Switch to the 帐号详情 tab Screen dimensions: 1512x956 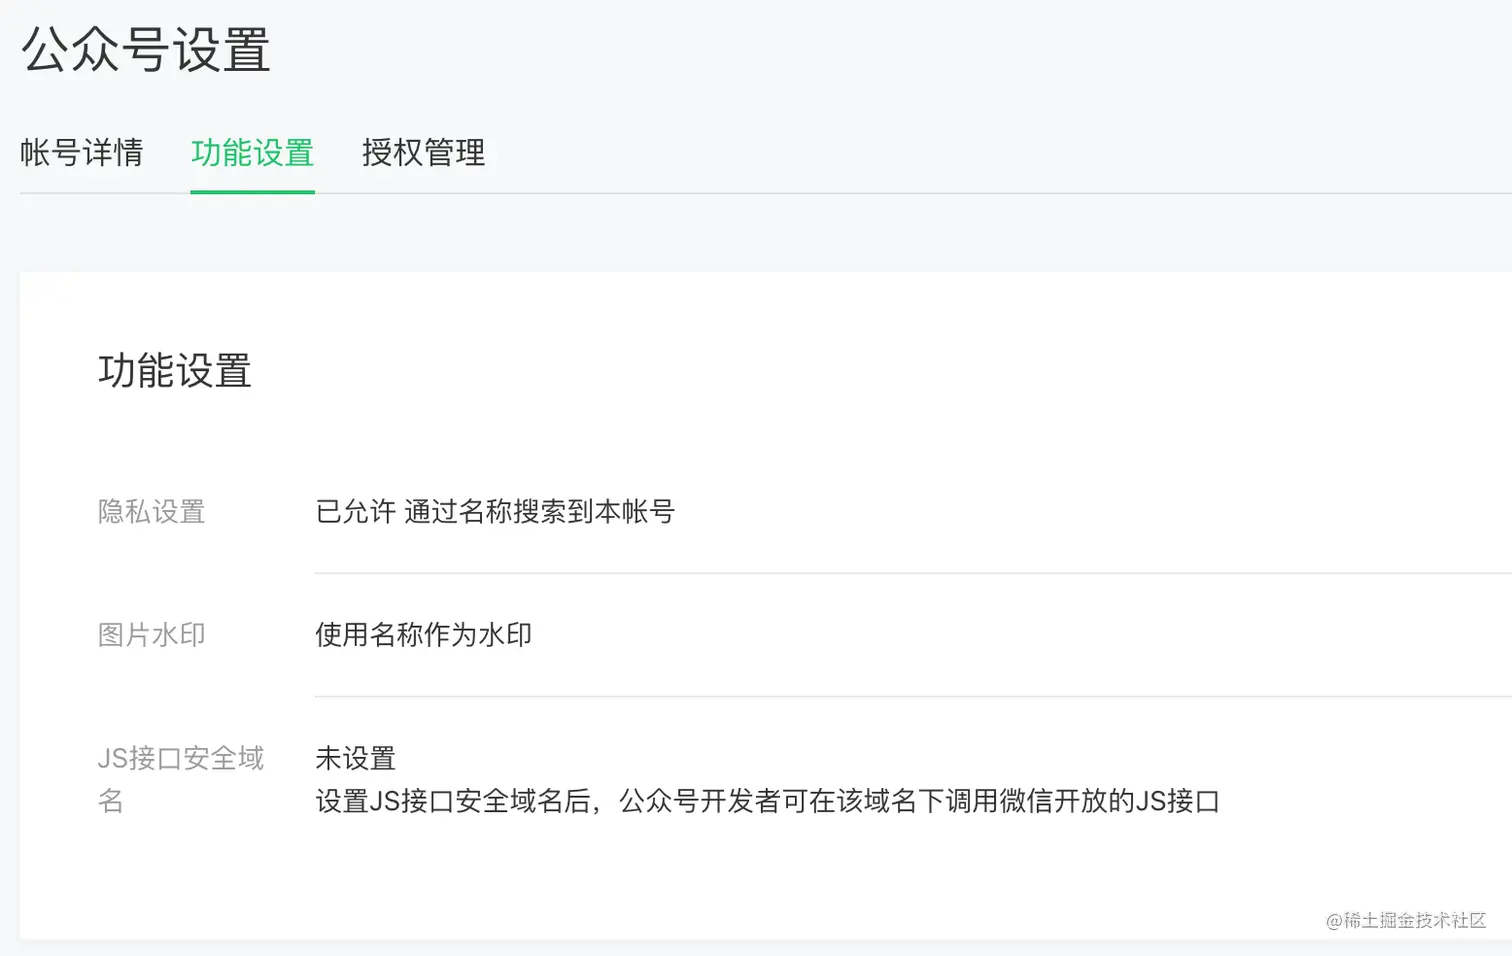(x=82, y=153)
